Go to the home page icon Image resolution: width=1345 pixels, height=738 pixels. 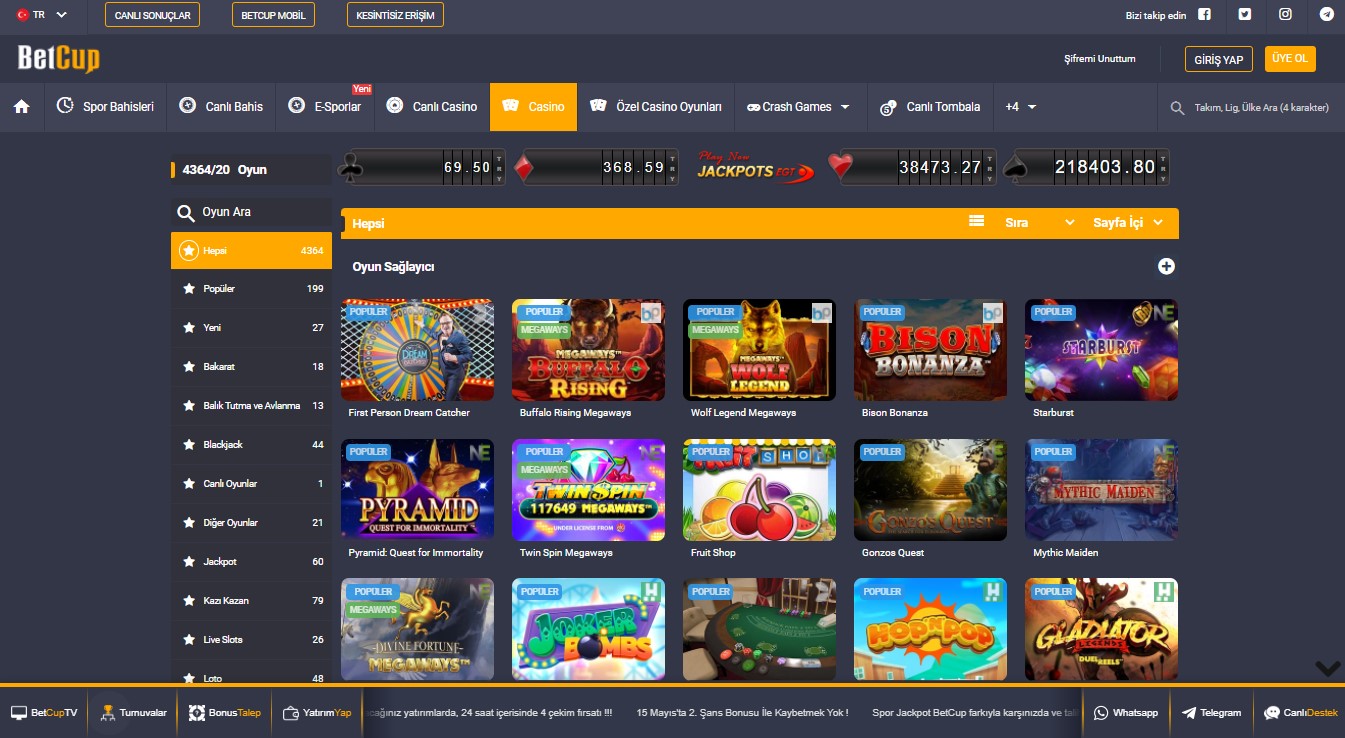click(x=22, y=107)
